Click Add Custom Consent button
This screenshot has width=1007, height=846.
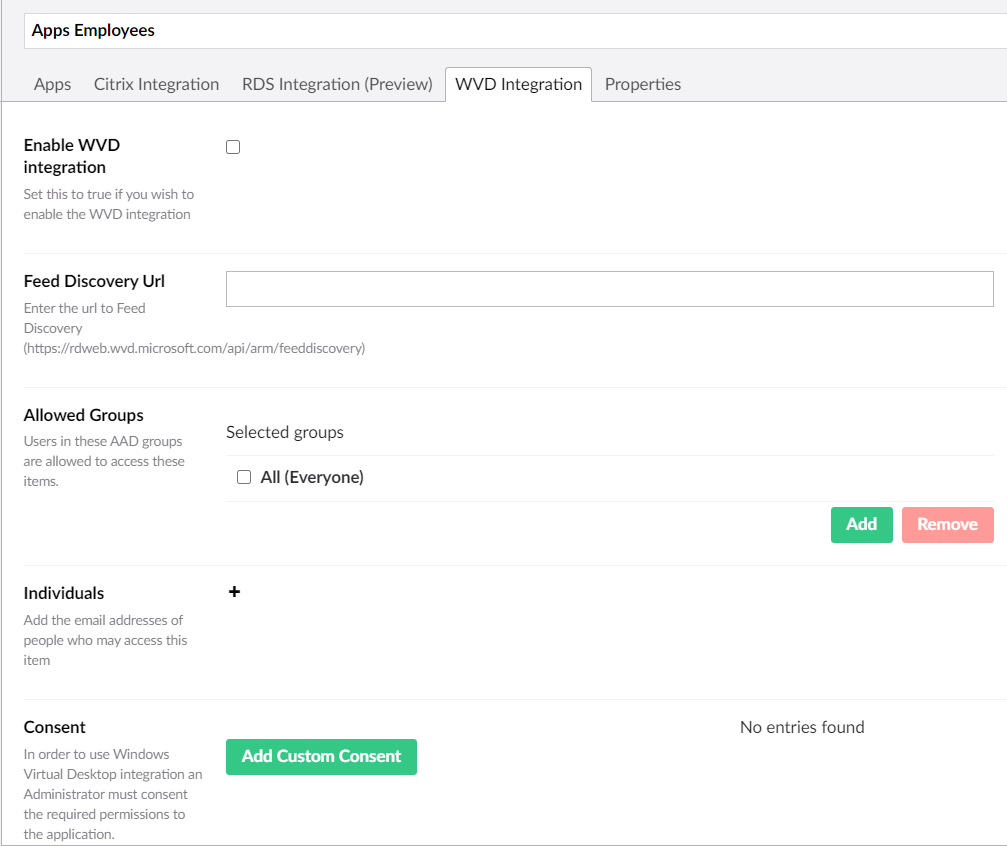coord(321,756)
